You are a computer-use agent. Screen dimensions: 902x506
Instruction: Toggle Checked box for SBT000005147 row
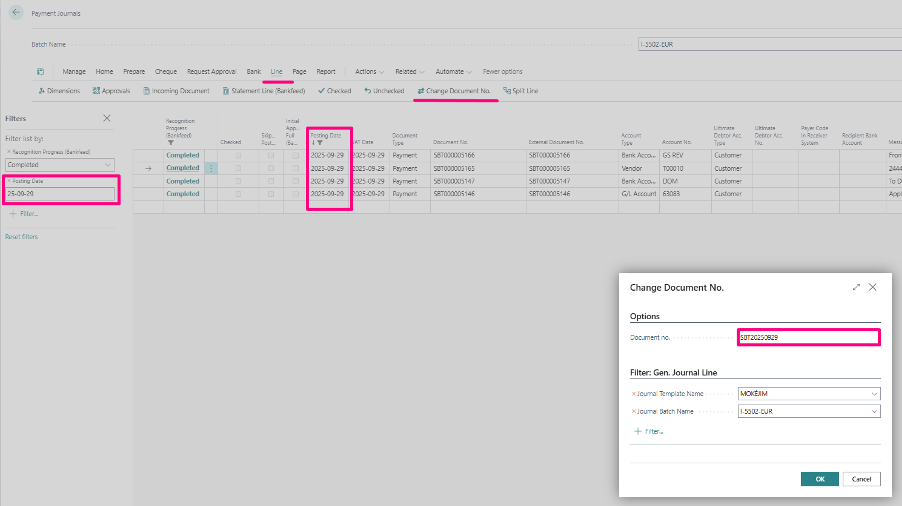(238, 181)
